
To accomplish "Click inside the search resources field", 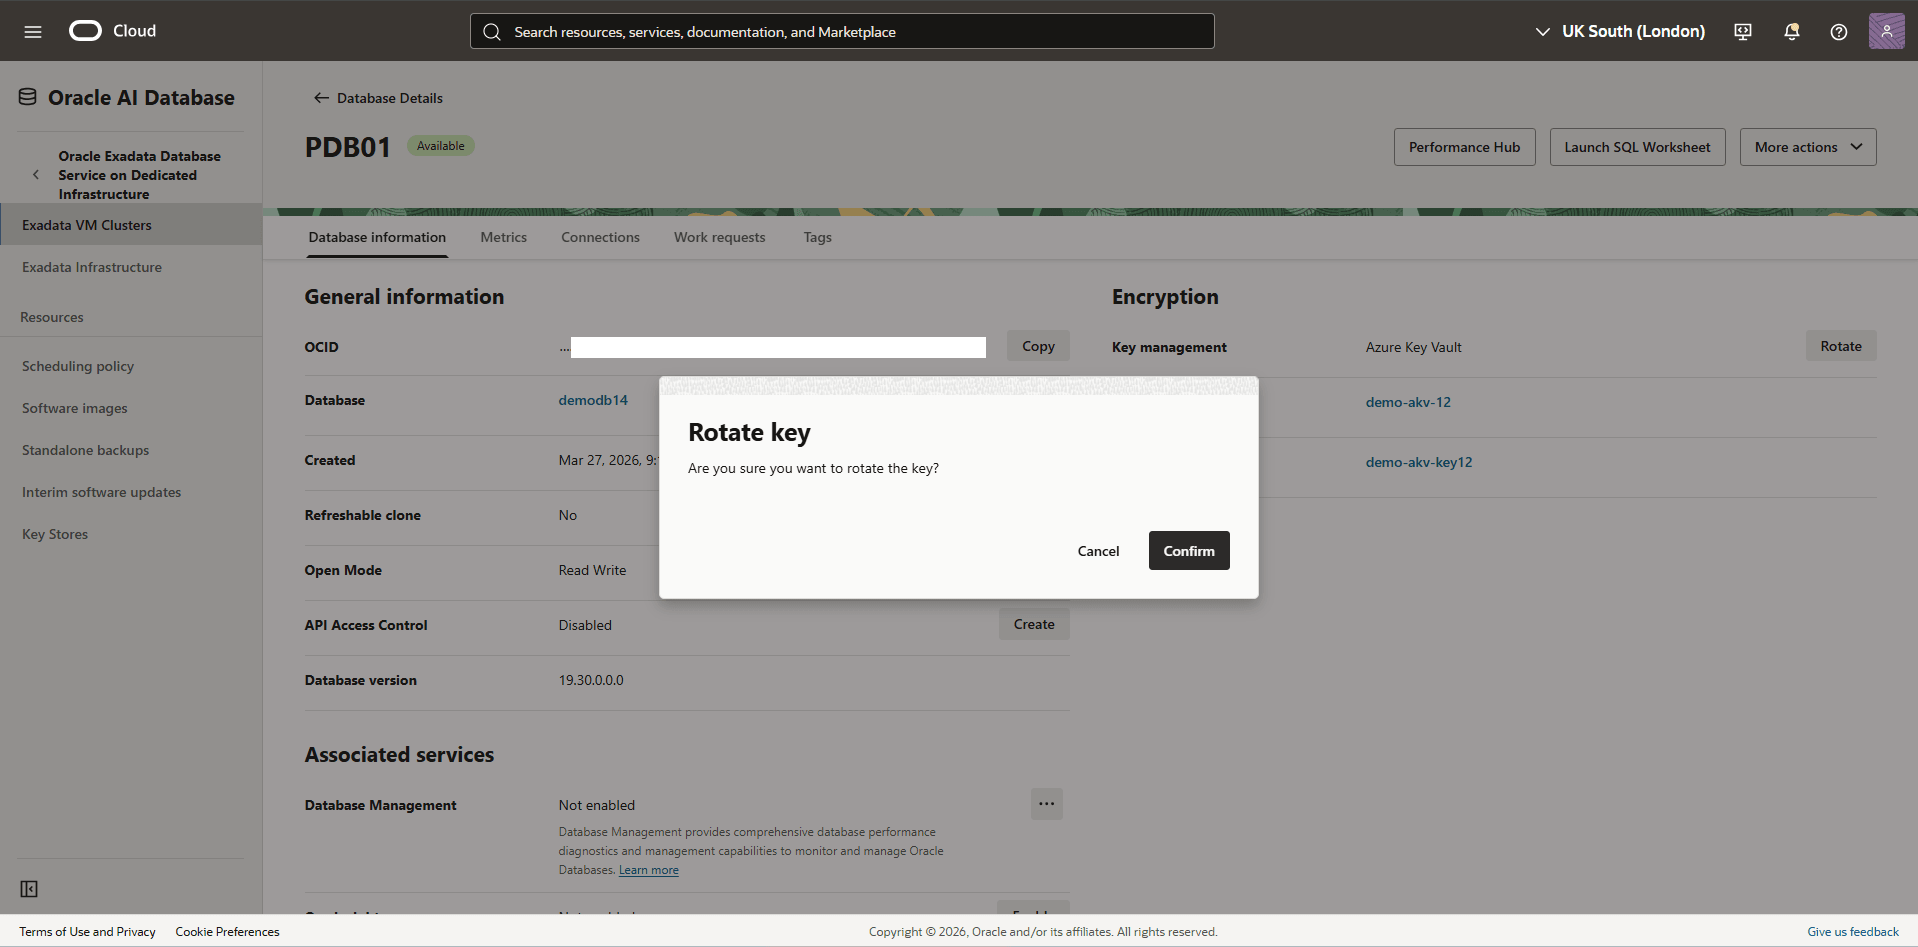I will point(800,31).
